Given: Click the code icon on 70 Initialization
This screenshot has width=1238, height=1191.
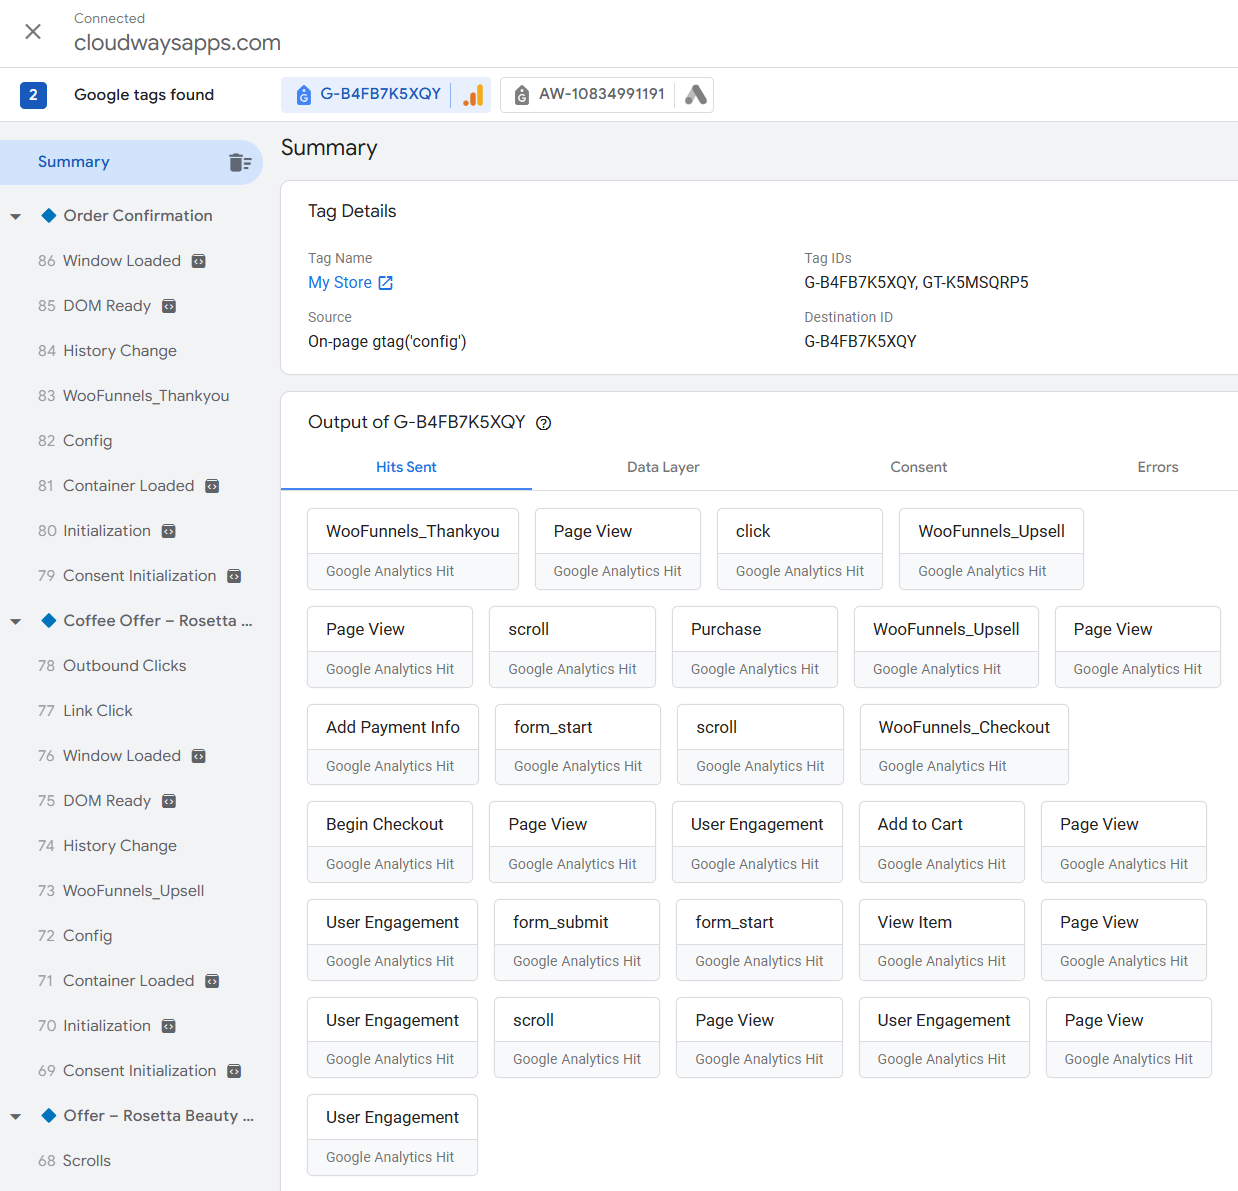Looking at the screenshot, I should click(169, 1026).
